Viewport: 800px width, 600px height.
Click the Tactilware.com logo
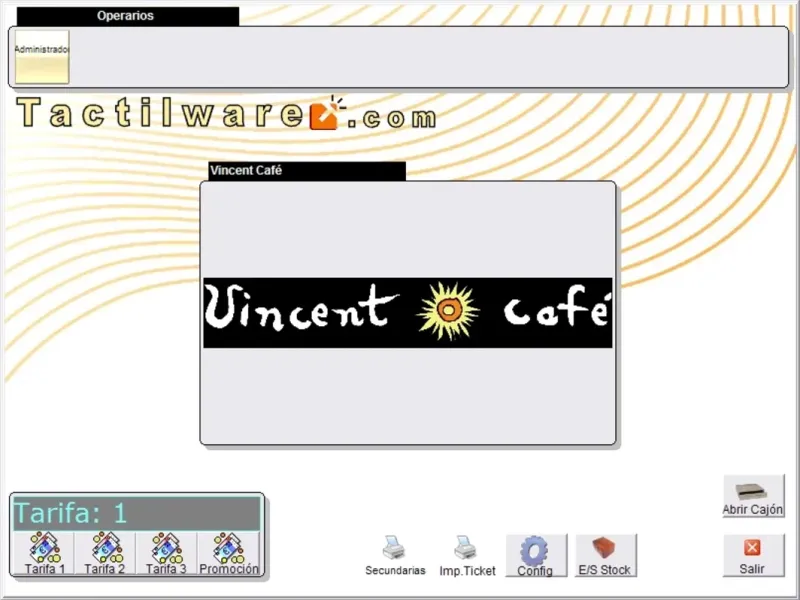click(x=227, y=113)
